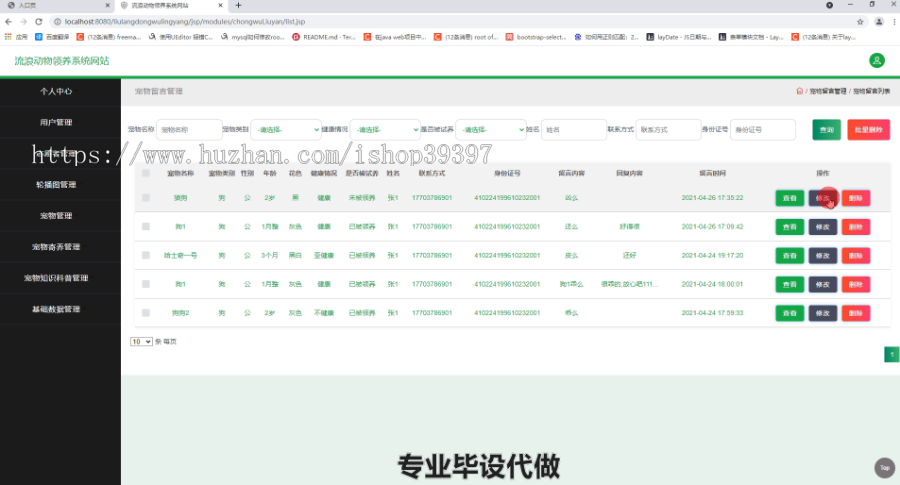Open the README.md bookmark
Viewport: 900px width, 485px height.
[x=324, y=37]
